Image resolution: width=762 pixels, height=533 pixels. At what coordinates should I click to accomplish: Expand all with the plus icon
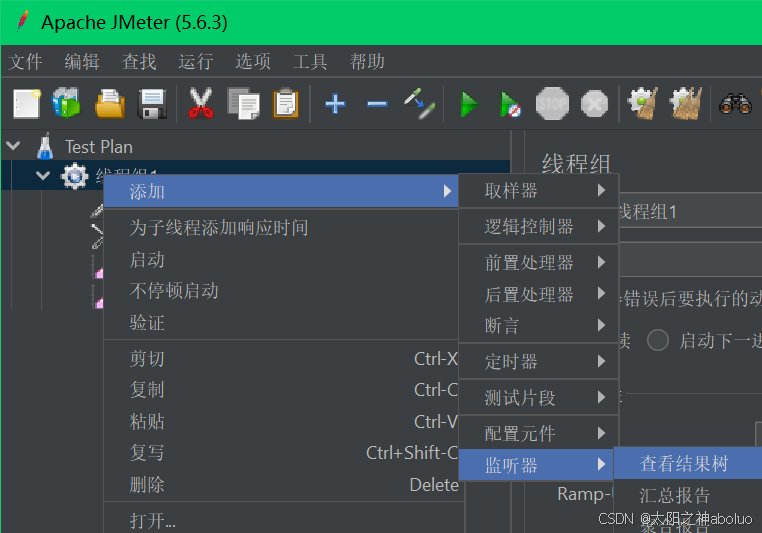click(x=335, y=104)
